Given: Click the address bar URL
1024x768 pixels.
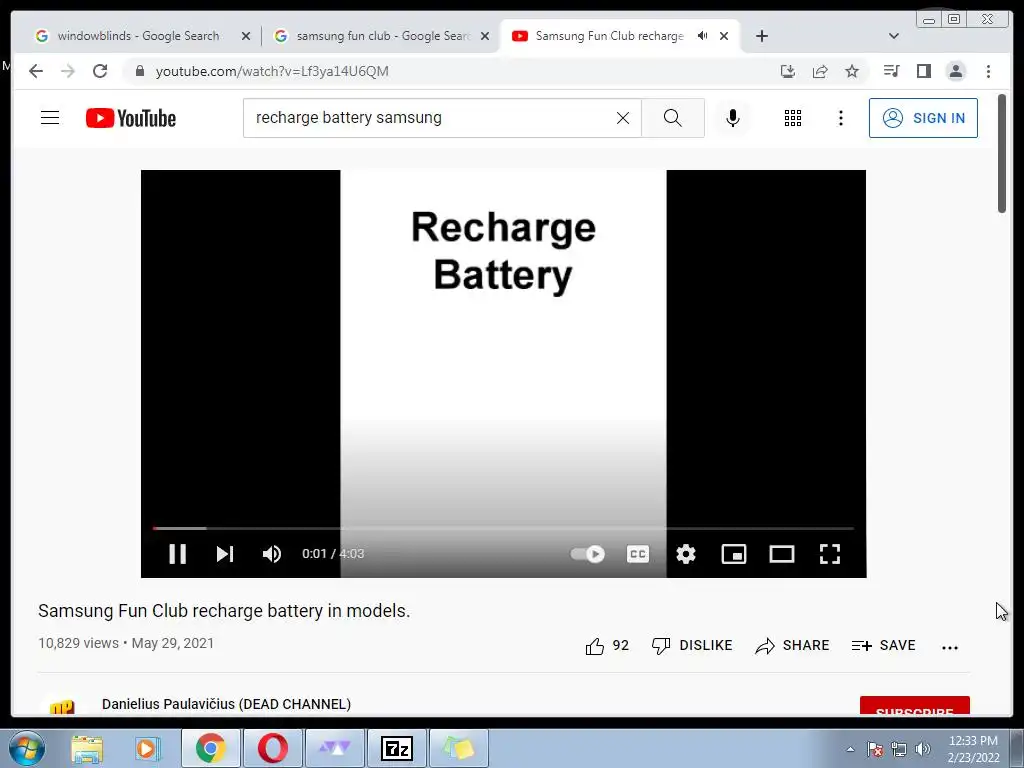Looking at the screenshot, I should [x=272, y=71].
